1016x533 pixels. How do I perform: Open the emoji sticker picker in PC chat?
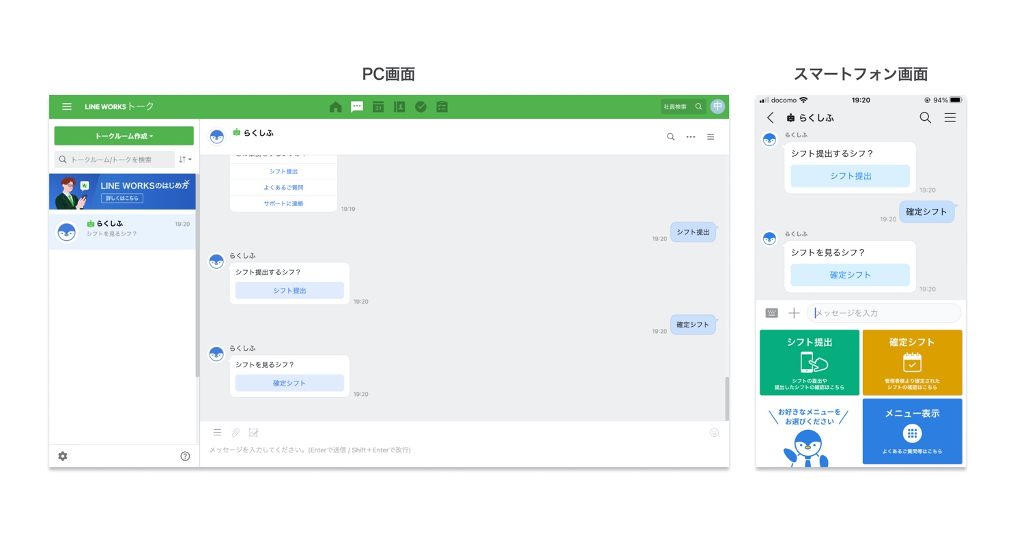pos(714,433)
